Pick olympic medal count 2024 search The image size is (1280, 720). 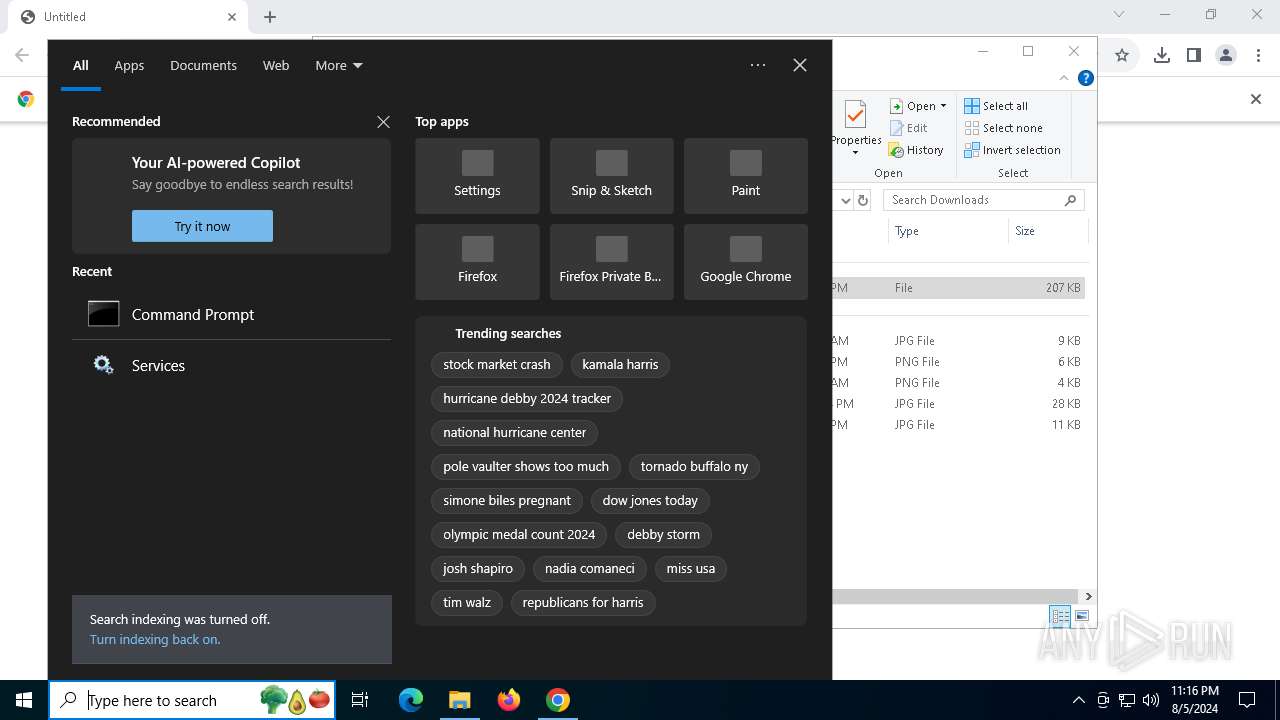519,534
